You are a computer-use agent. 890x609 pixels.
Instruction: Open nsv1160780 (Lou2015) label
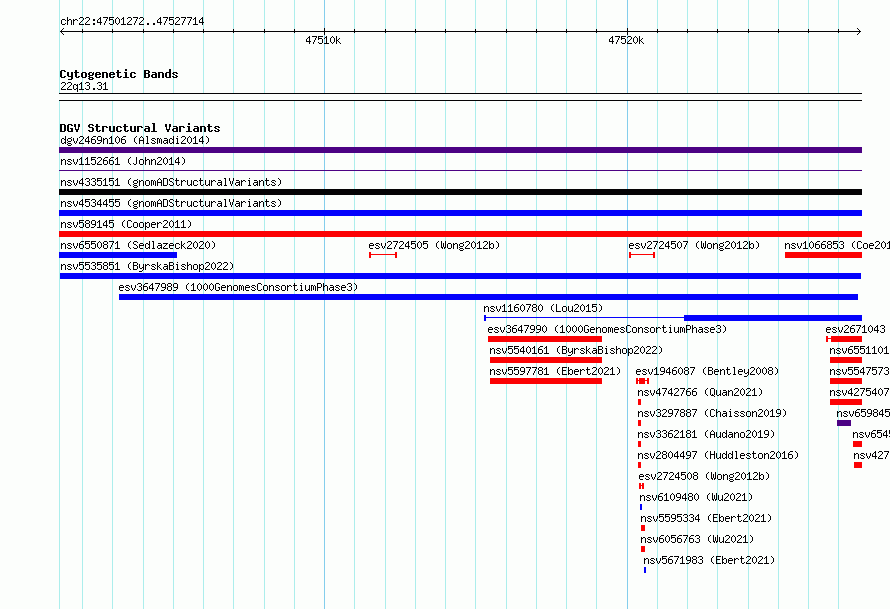[543, 308]
